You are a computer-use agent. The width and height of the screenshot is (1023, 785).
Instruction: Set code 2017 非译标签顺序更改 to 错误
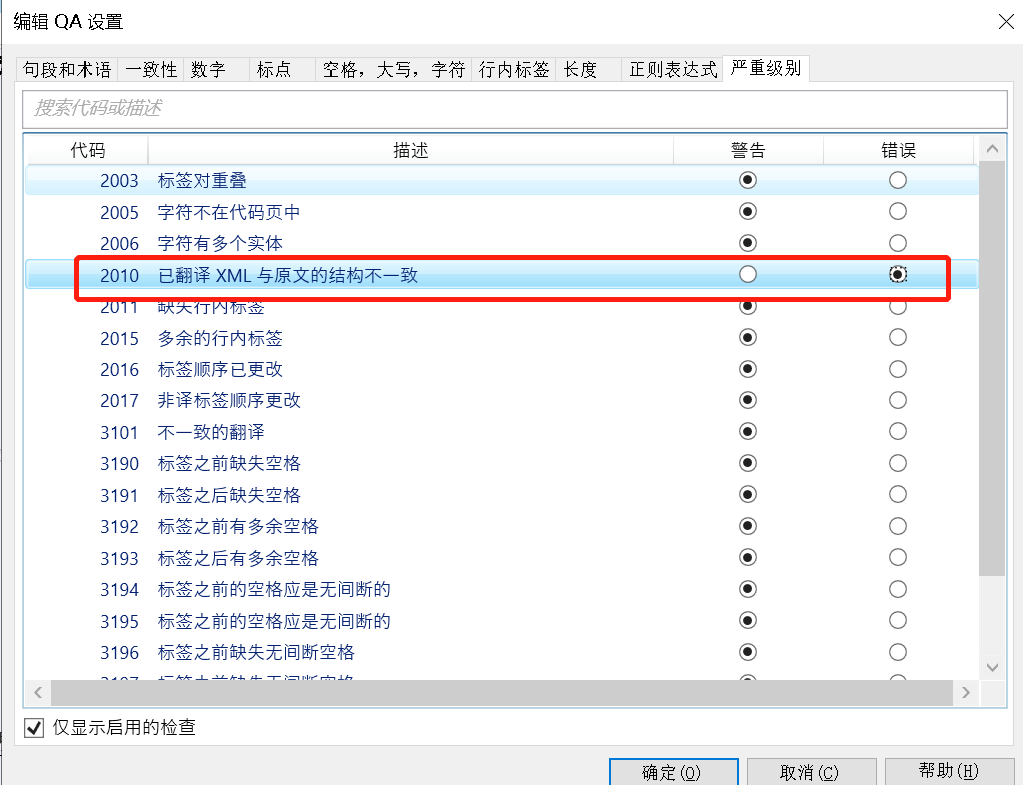click(898, 400)
